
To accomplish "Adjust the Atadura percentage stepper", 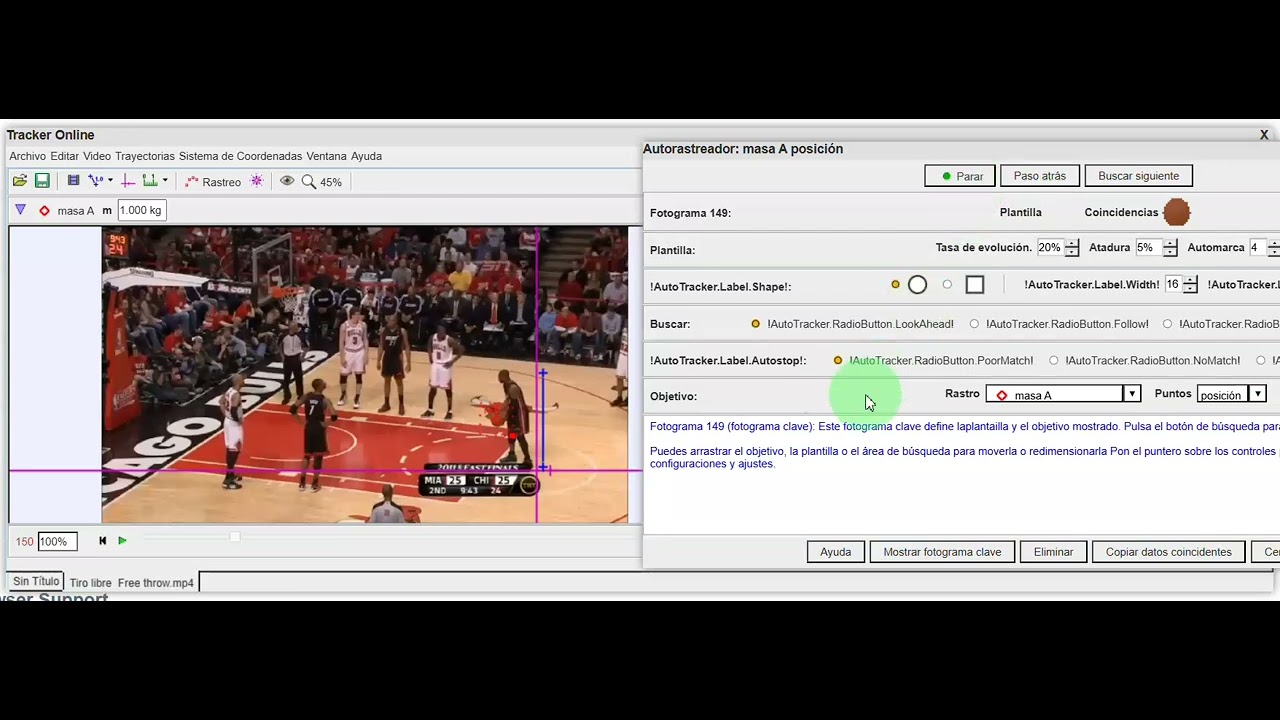I will (1170, 247).
